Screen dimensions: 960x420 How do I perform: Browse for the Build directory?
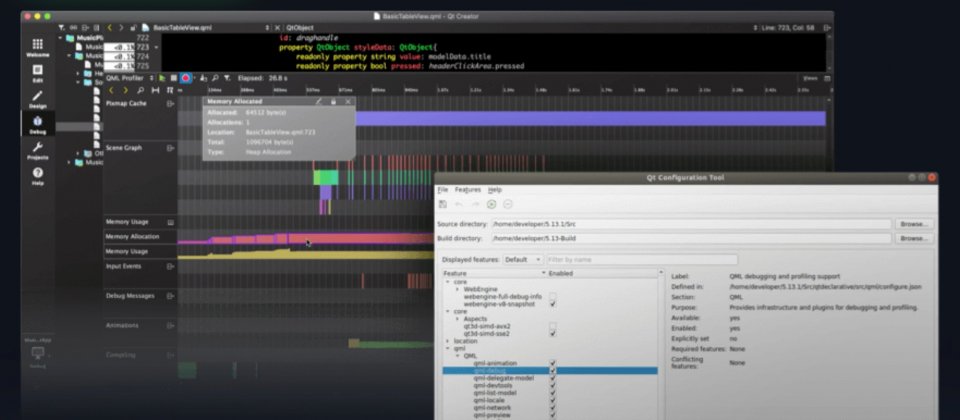914,238
